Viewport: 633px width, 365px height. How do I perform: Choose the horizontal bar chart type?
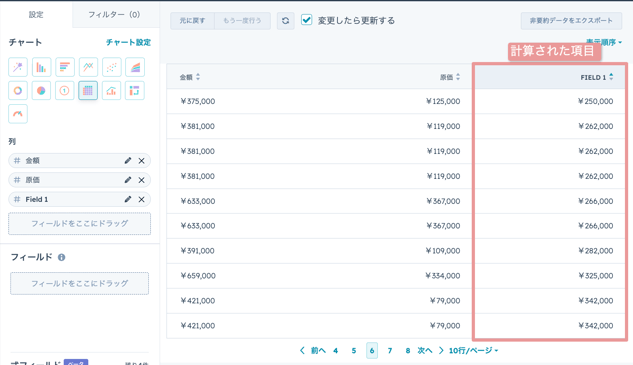(65, 67)
